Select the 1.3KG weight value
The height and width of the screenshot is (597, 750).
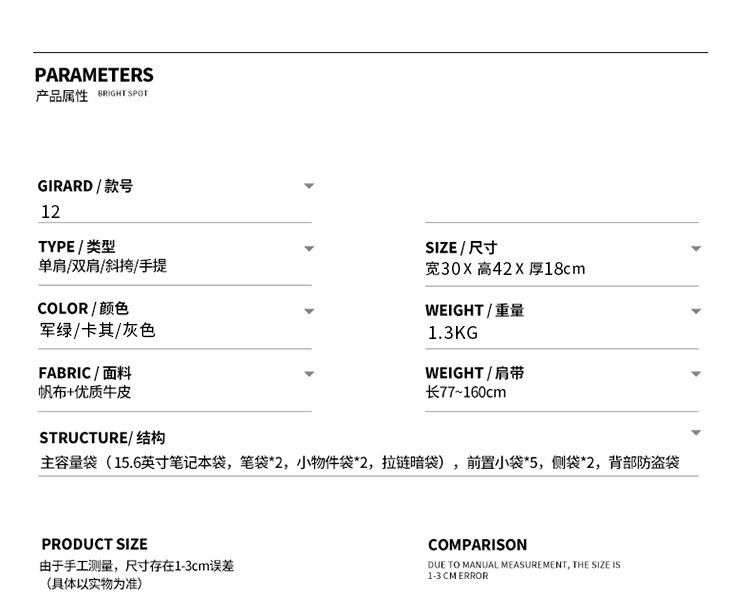point(453,333)
